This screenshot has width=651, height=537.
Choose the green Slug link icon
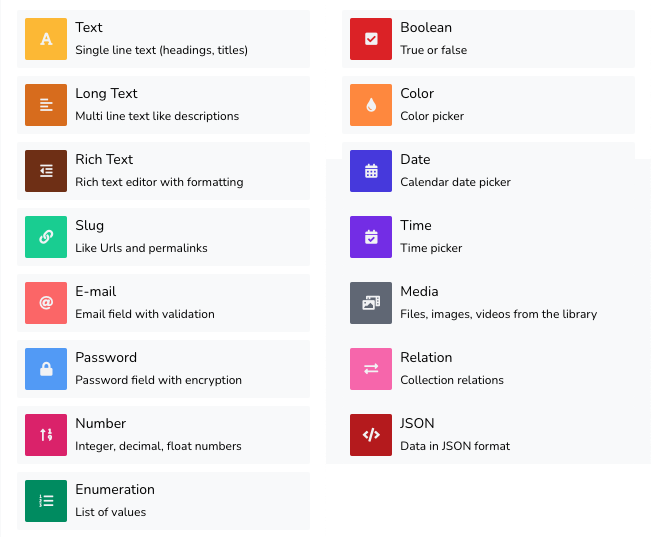(46, 237)
